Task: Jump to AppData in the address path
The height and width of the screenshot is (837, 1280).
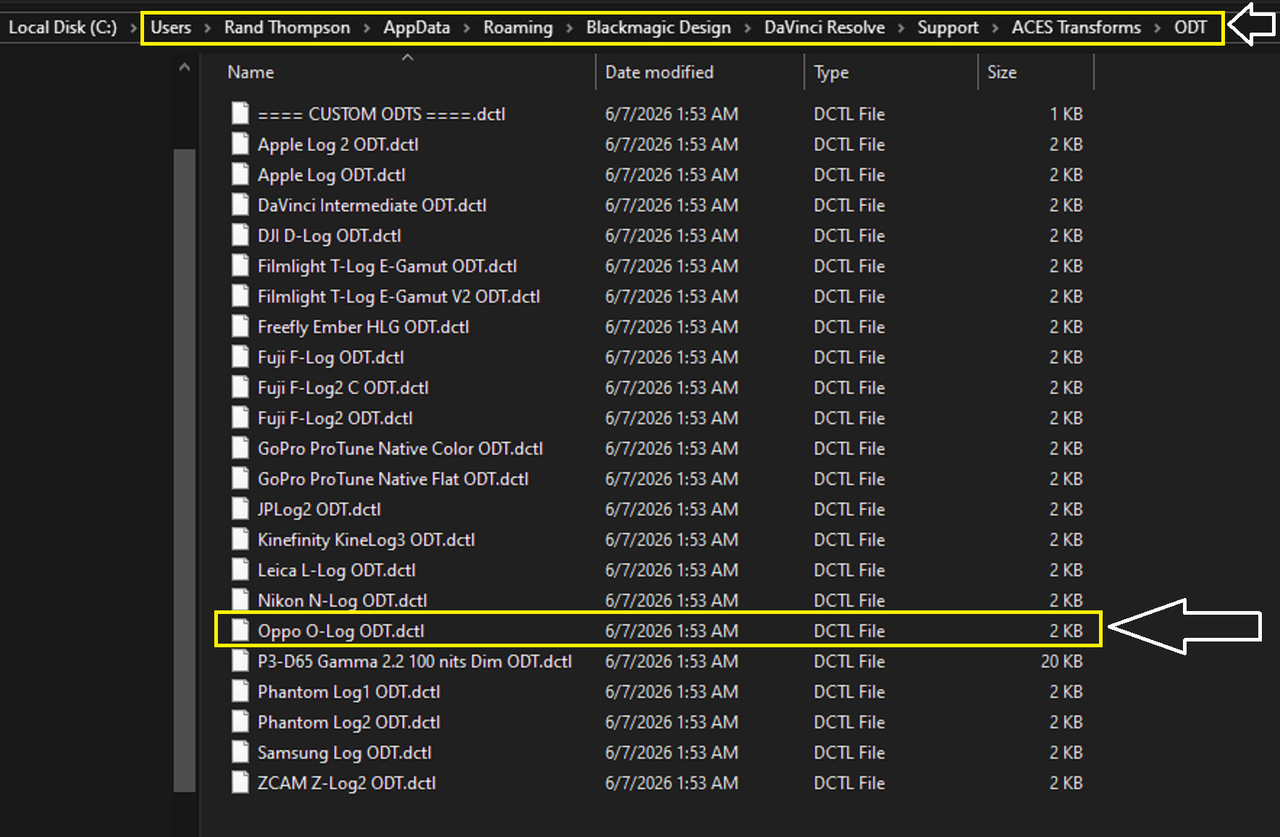Action: pos(417,27)
